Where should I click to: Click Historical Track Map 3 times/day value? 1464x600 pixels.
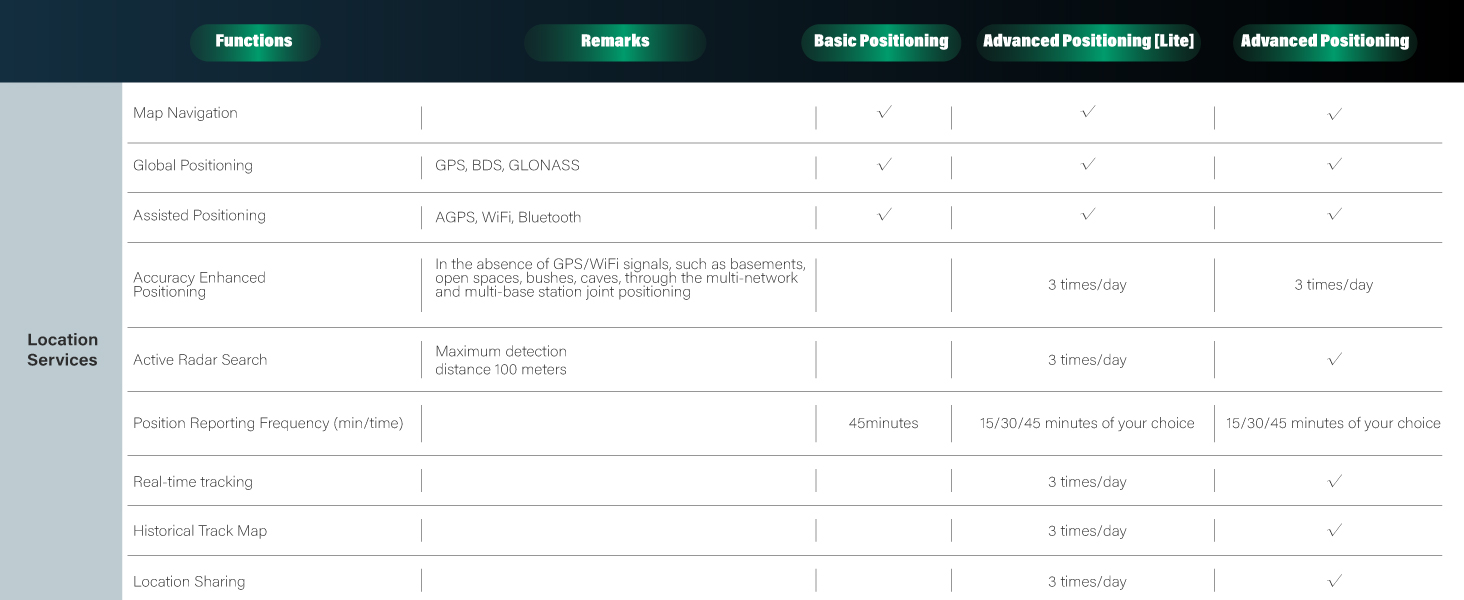1087,531
